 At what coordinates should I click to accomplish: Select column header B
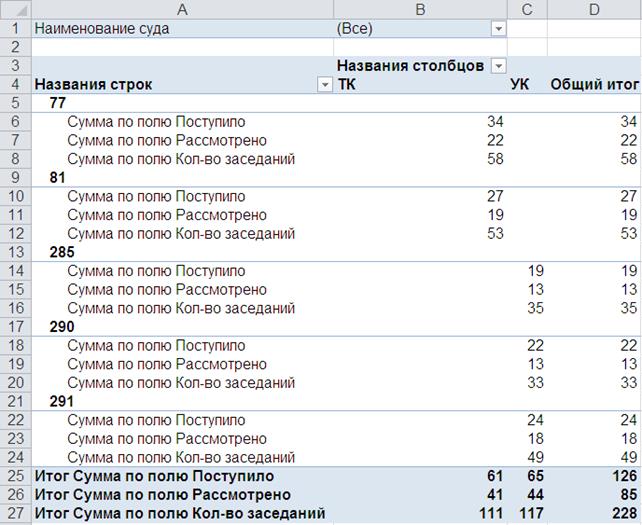point(420,9)
